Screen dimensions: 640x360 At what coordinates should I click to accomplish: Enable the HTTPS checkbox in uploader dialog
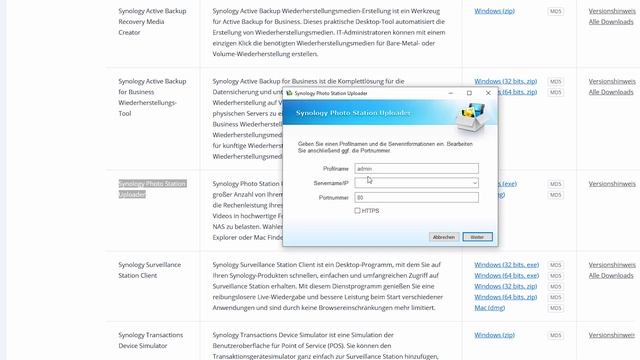(358, 211)
